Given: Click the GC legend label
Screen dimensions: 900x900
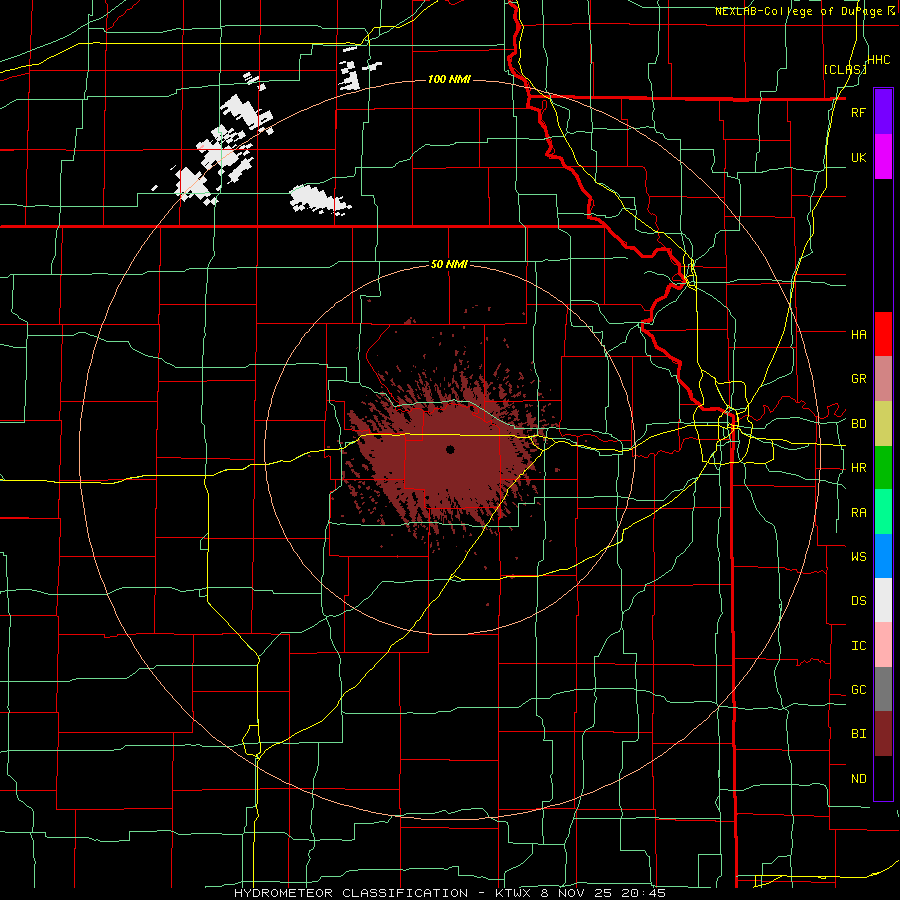Looking at the screenshot, I should 858,690.
